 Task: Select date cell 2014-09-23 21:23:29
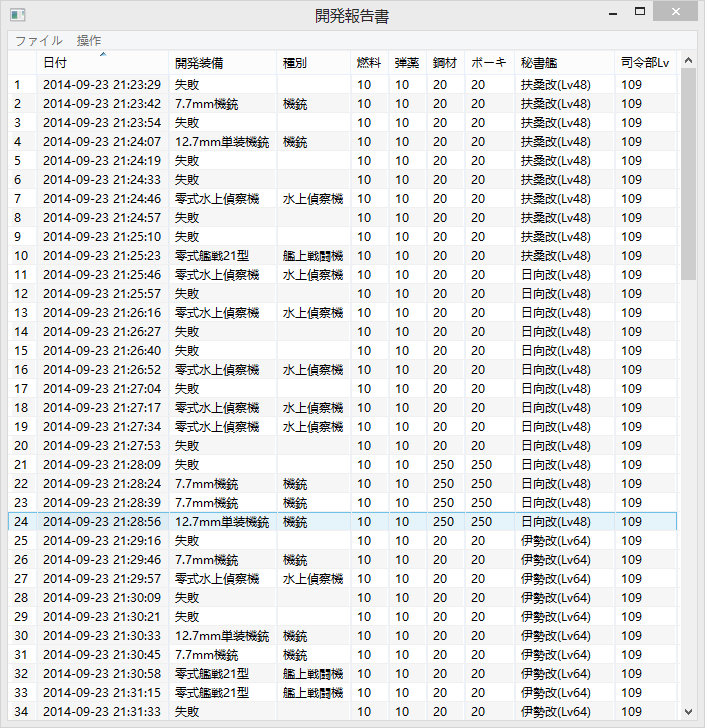click(x=102, y=84)
